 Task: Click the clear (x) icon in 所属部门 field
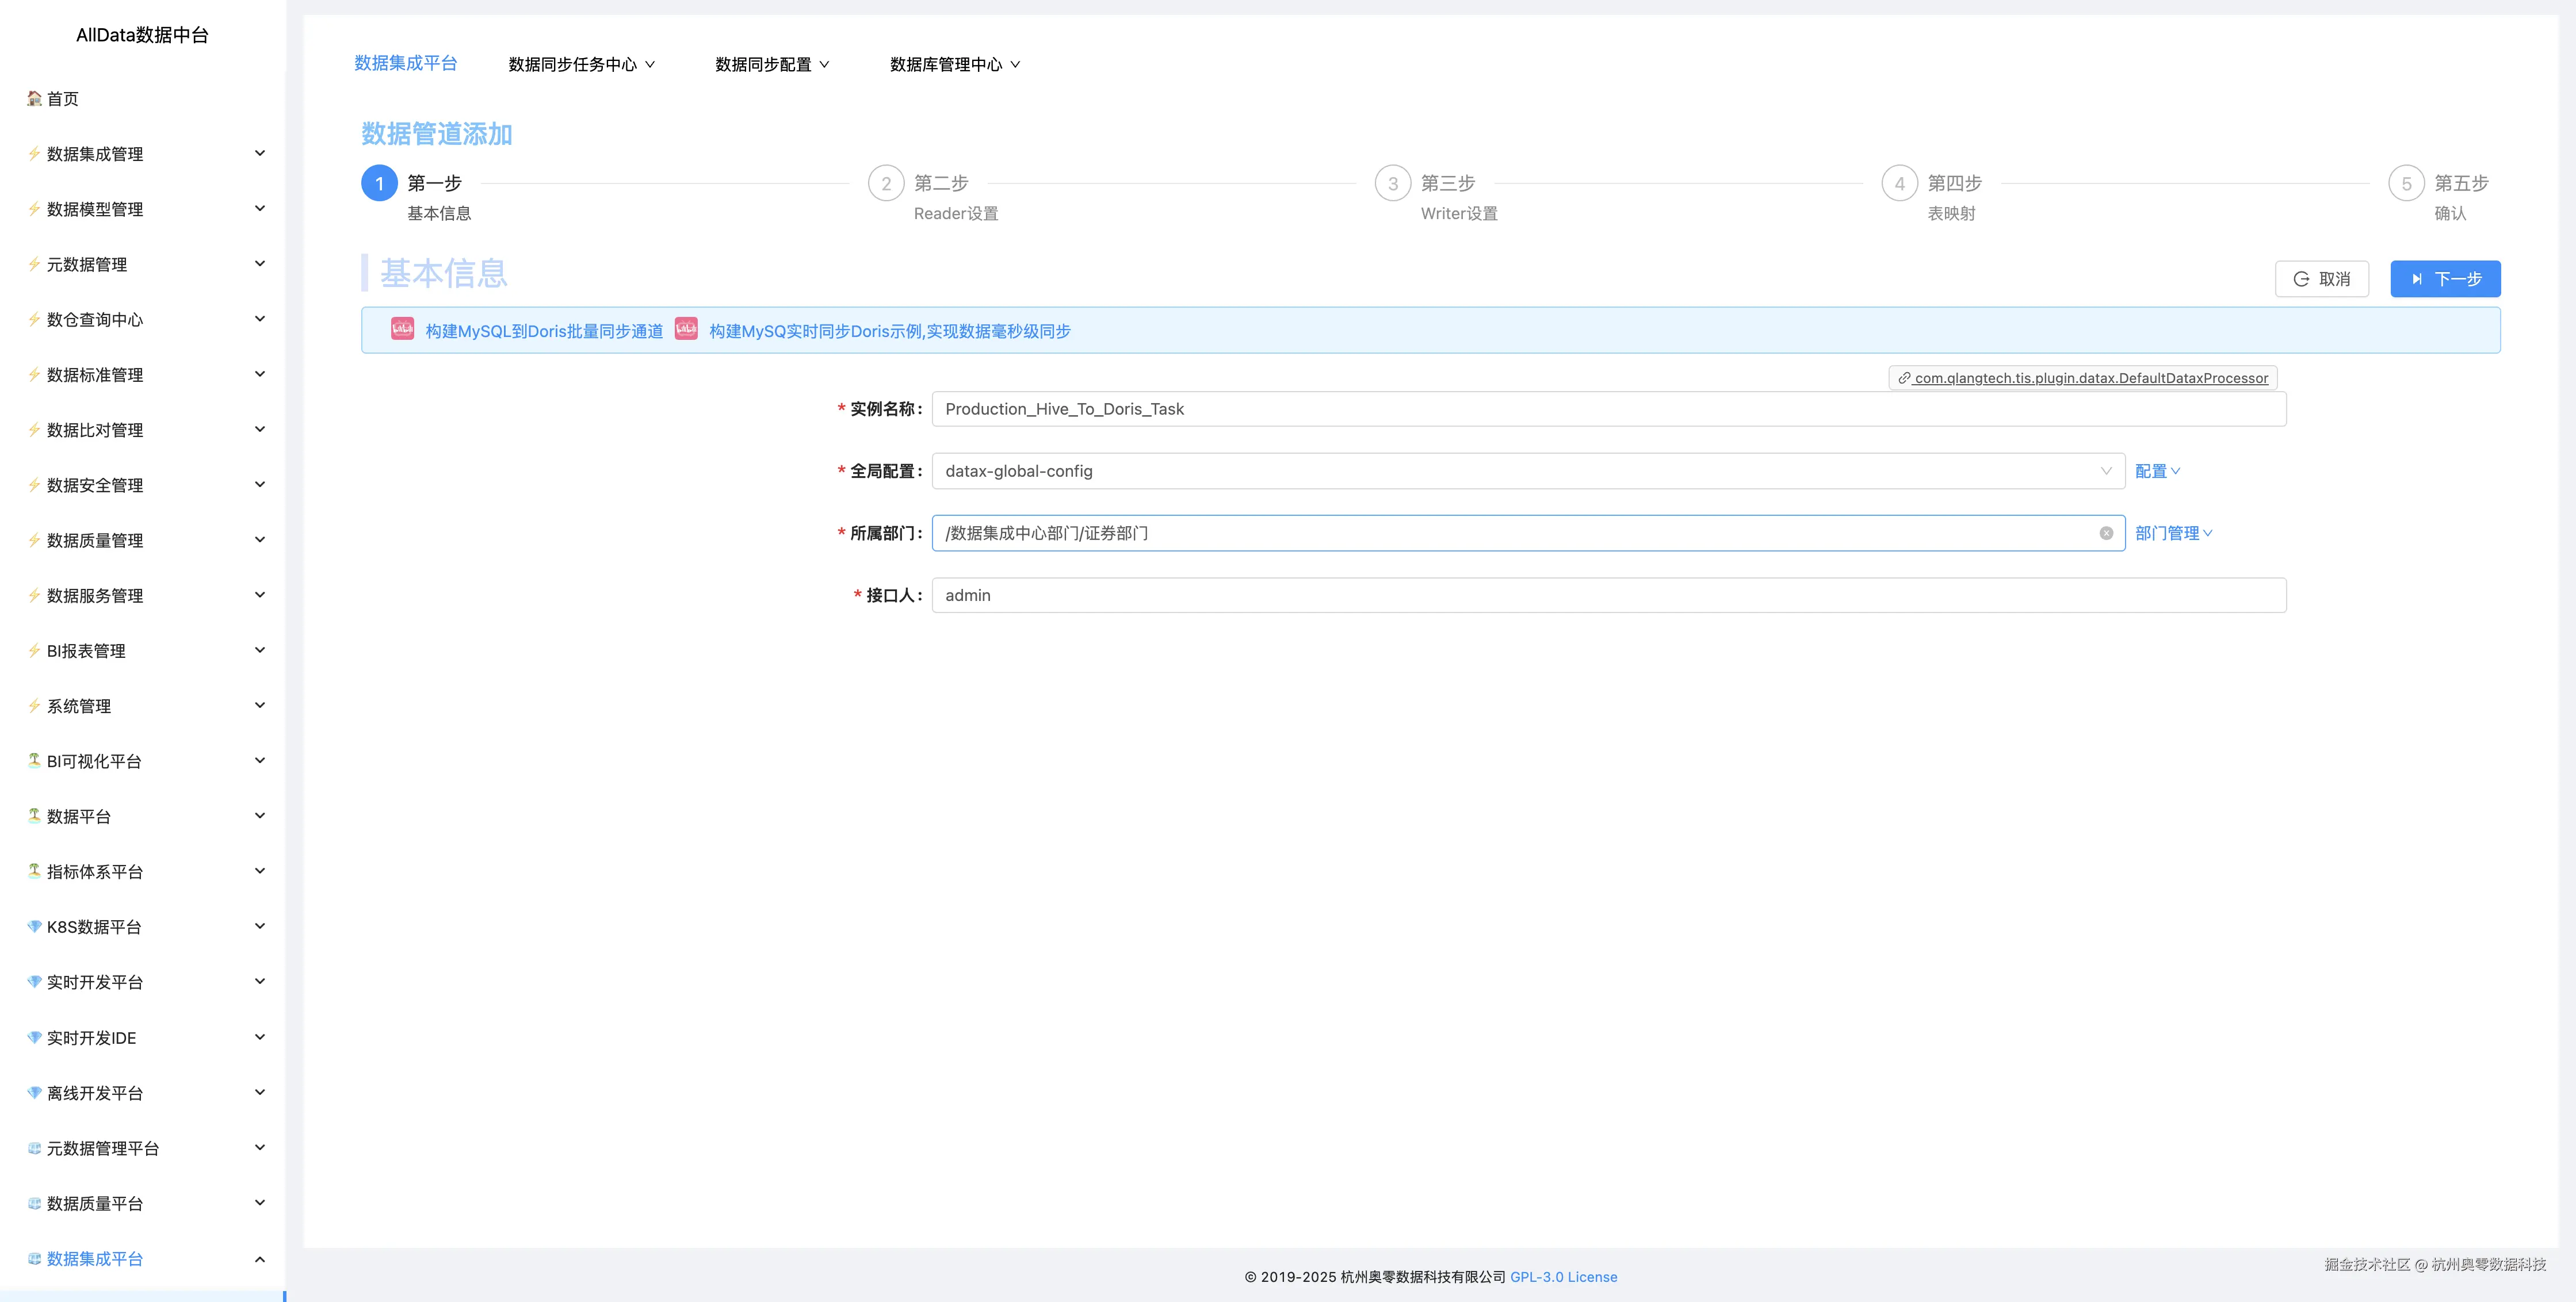pos(2105,533)
